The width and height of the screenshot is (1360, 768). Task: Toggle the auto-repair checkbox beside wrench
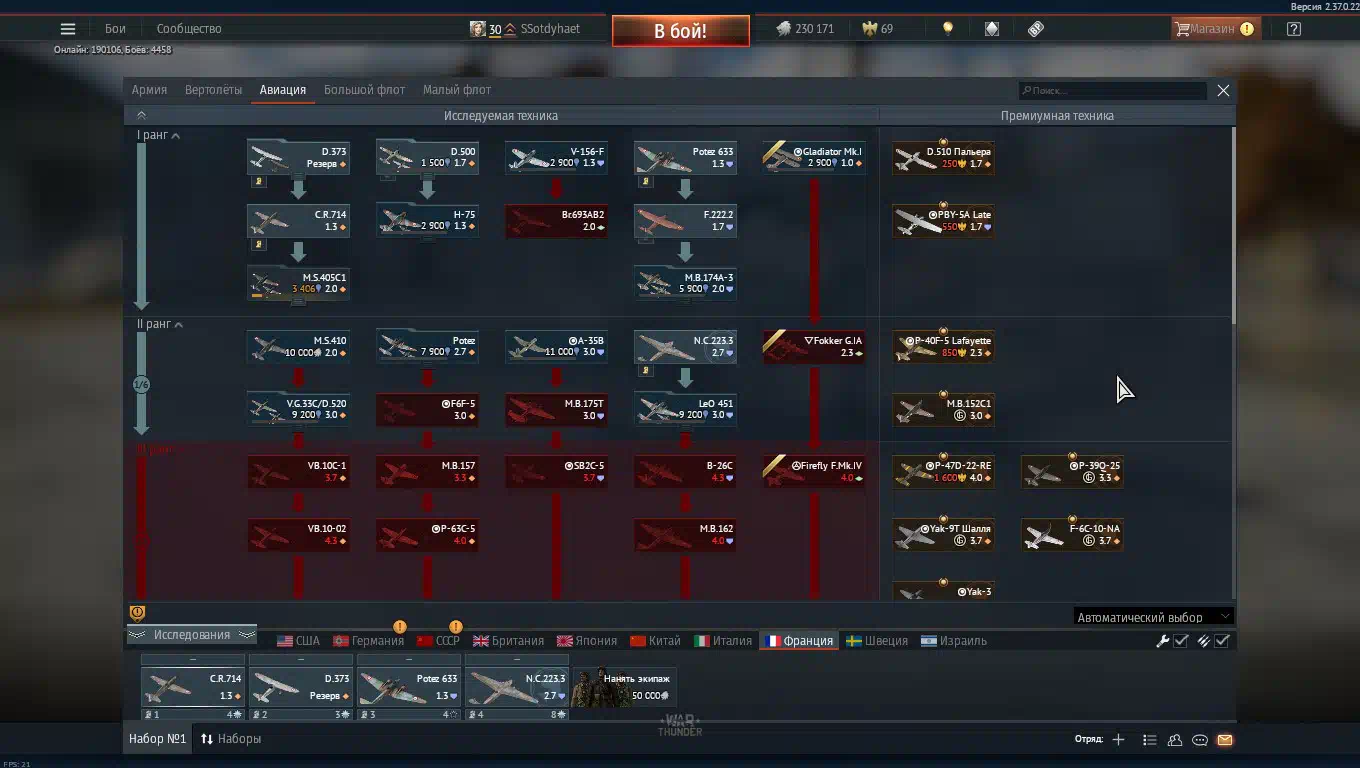[x=1181, y=641]
